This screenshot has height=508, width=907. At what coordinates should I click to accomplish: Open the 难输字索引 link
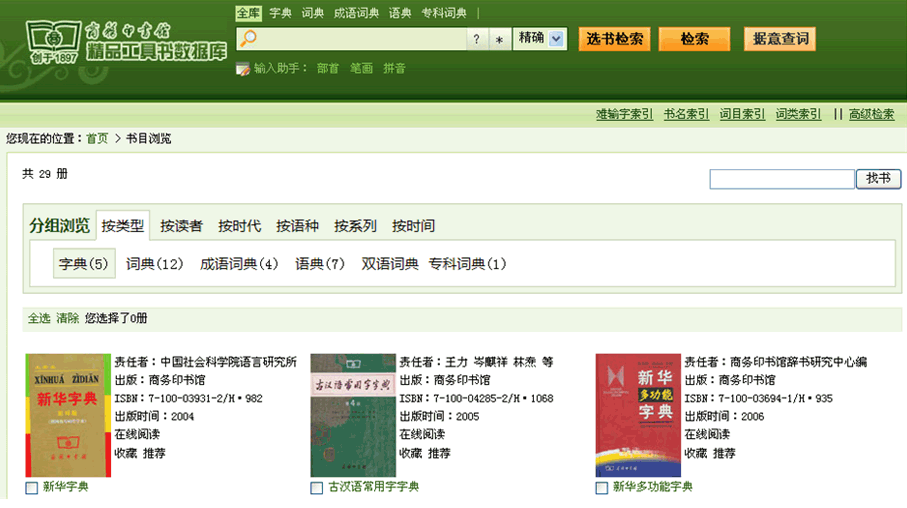point(624,114)
